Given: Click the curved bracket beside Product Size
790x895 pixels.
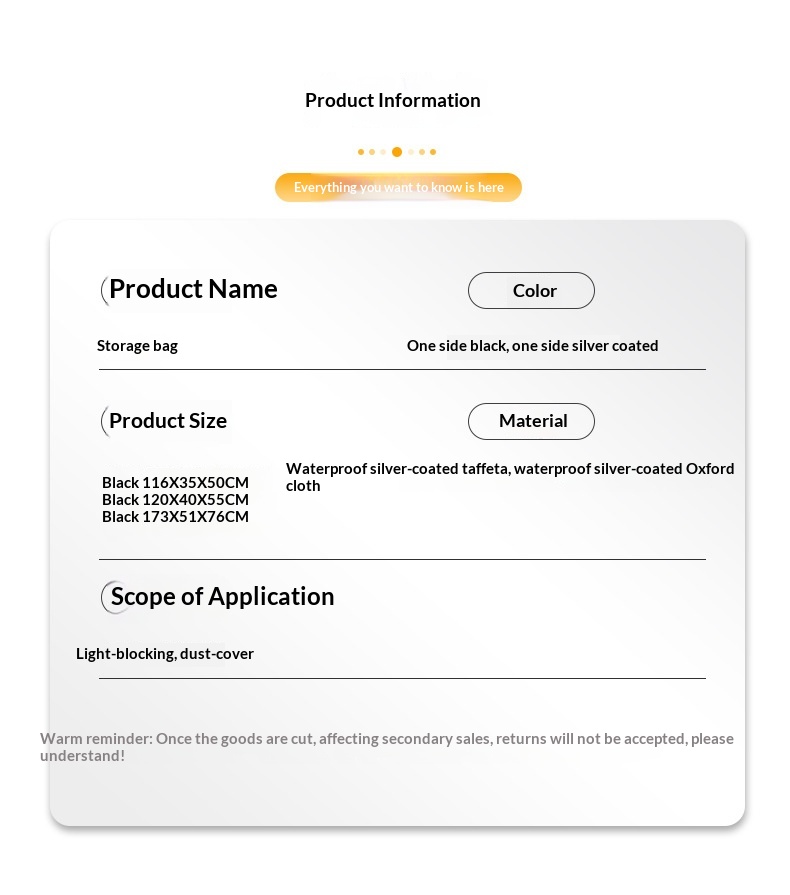Looking at the screenshot, I should [104, 422].
